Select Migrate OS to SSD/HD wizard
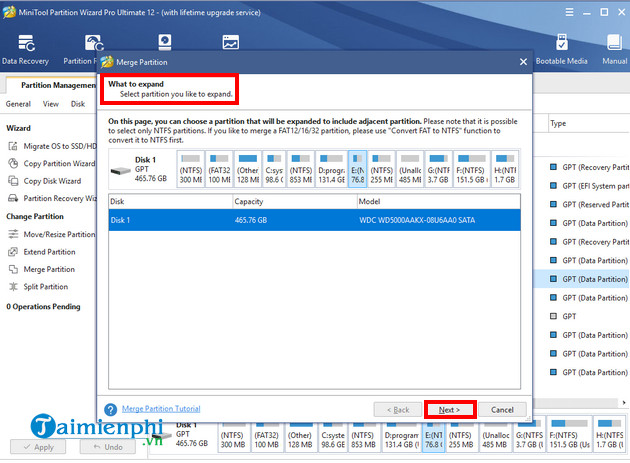The height and width of the screenshot is (463, 630). click(x=60, y=146)
